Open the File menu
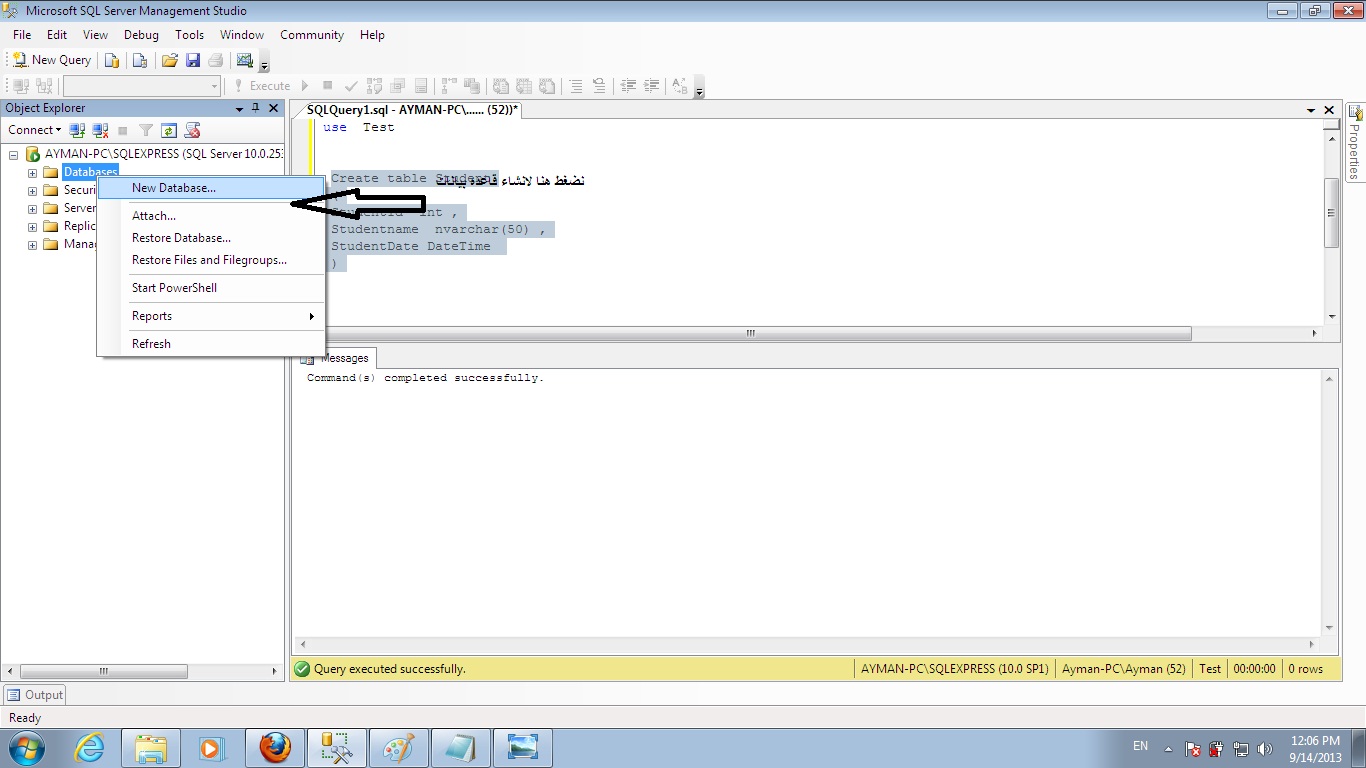Viewport: 1366px width, 768px height. [22, 35]
